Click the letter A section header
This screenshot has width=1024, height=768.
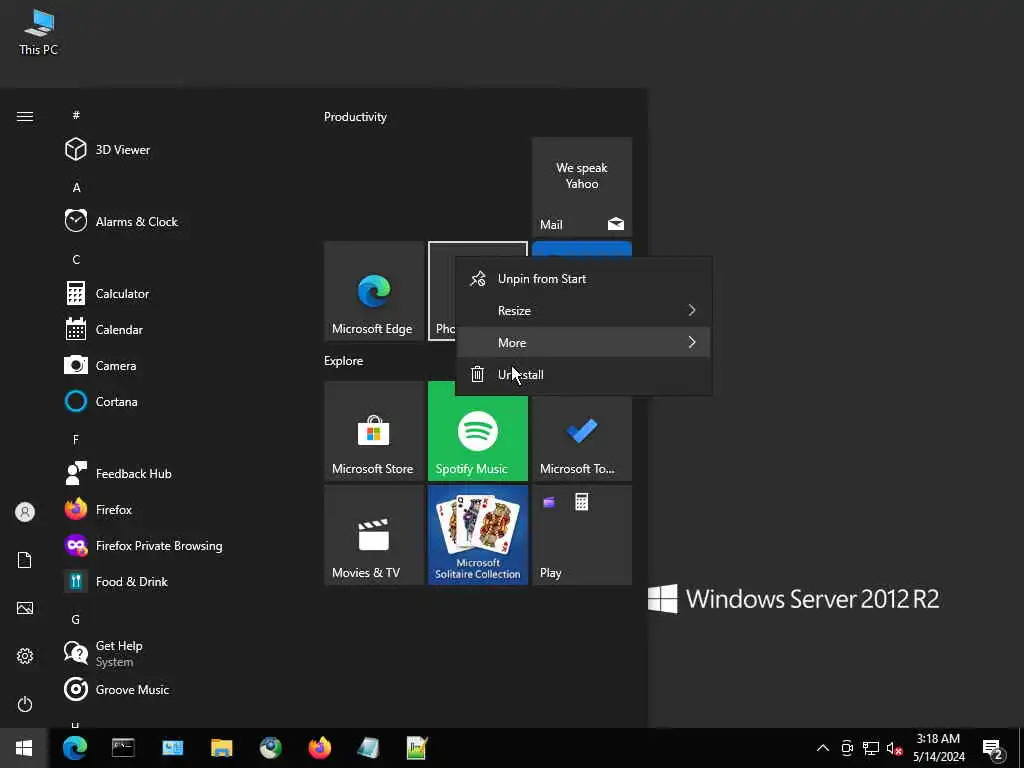(x=76, y=187)
